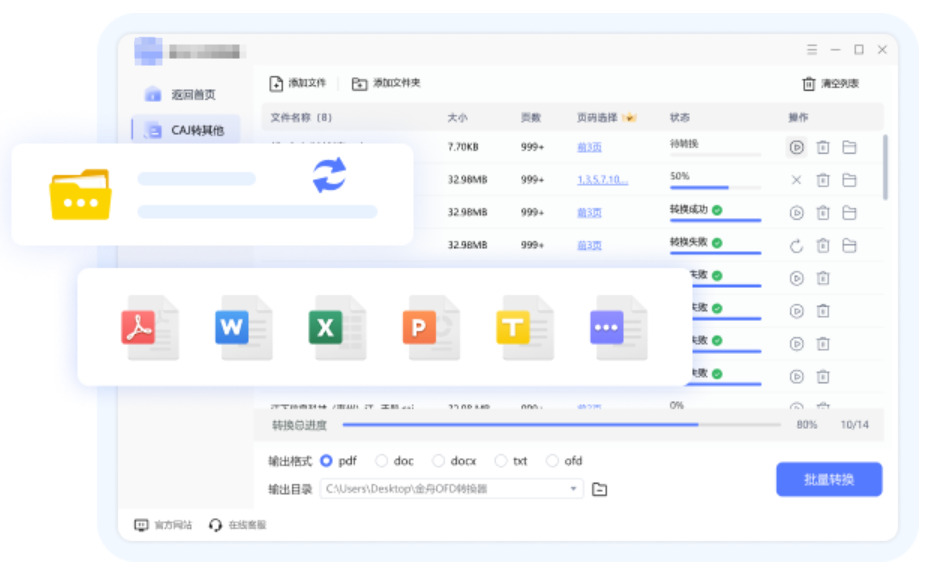Click the 文件名称 column header
Viewport: 941px width, 570px height.
pos(301,118)
